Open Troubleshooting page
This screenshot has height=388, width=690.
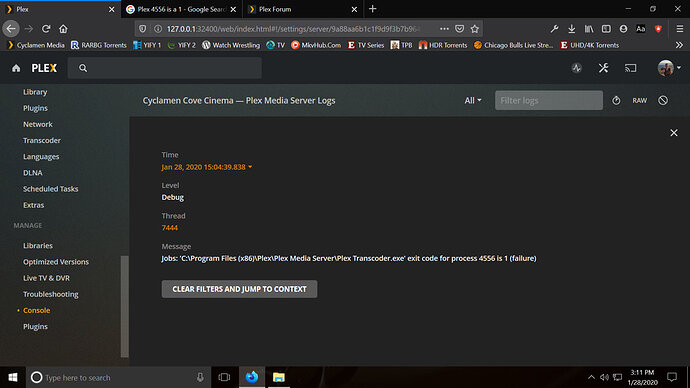click(51, 294)
